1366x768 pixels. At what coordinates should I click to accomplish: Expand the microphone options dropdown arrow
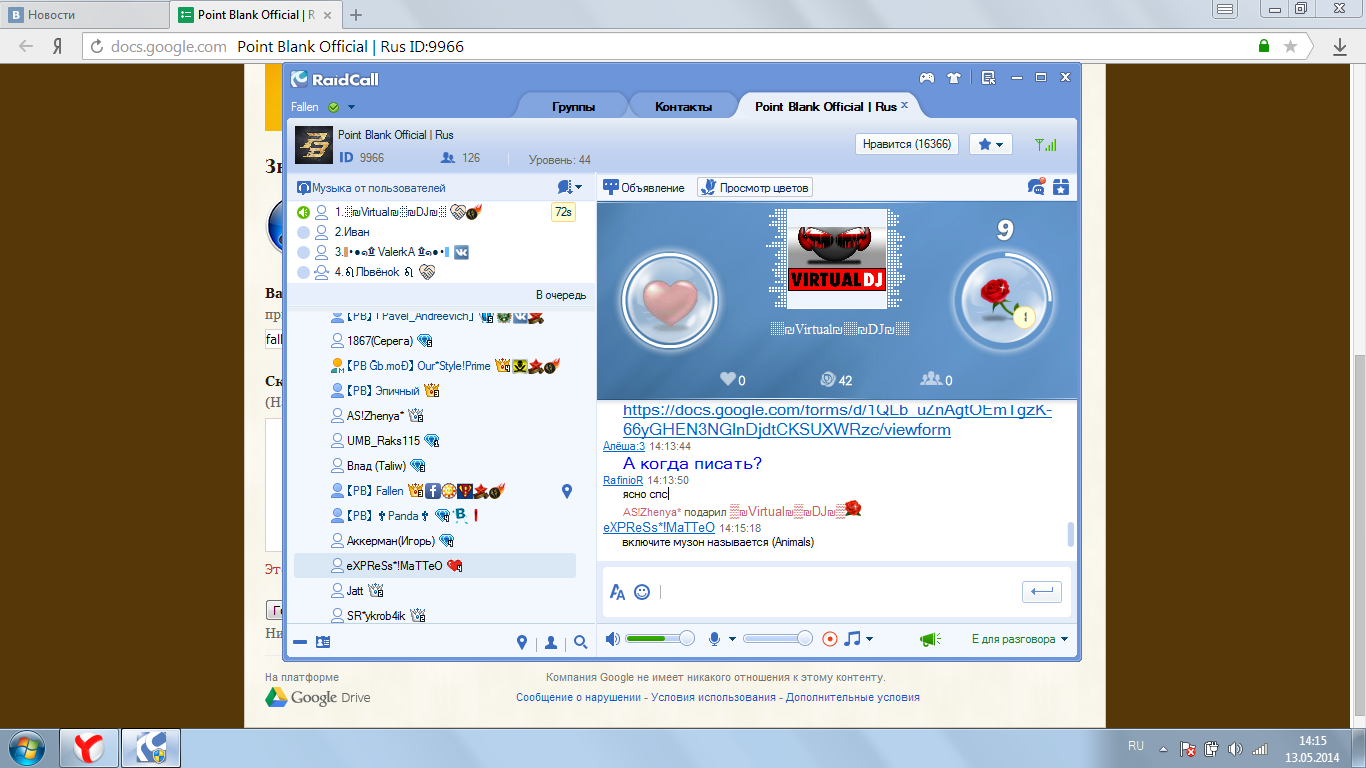(x=732, y=639)
